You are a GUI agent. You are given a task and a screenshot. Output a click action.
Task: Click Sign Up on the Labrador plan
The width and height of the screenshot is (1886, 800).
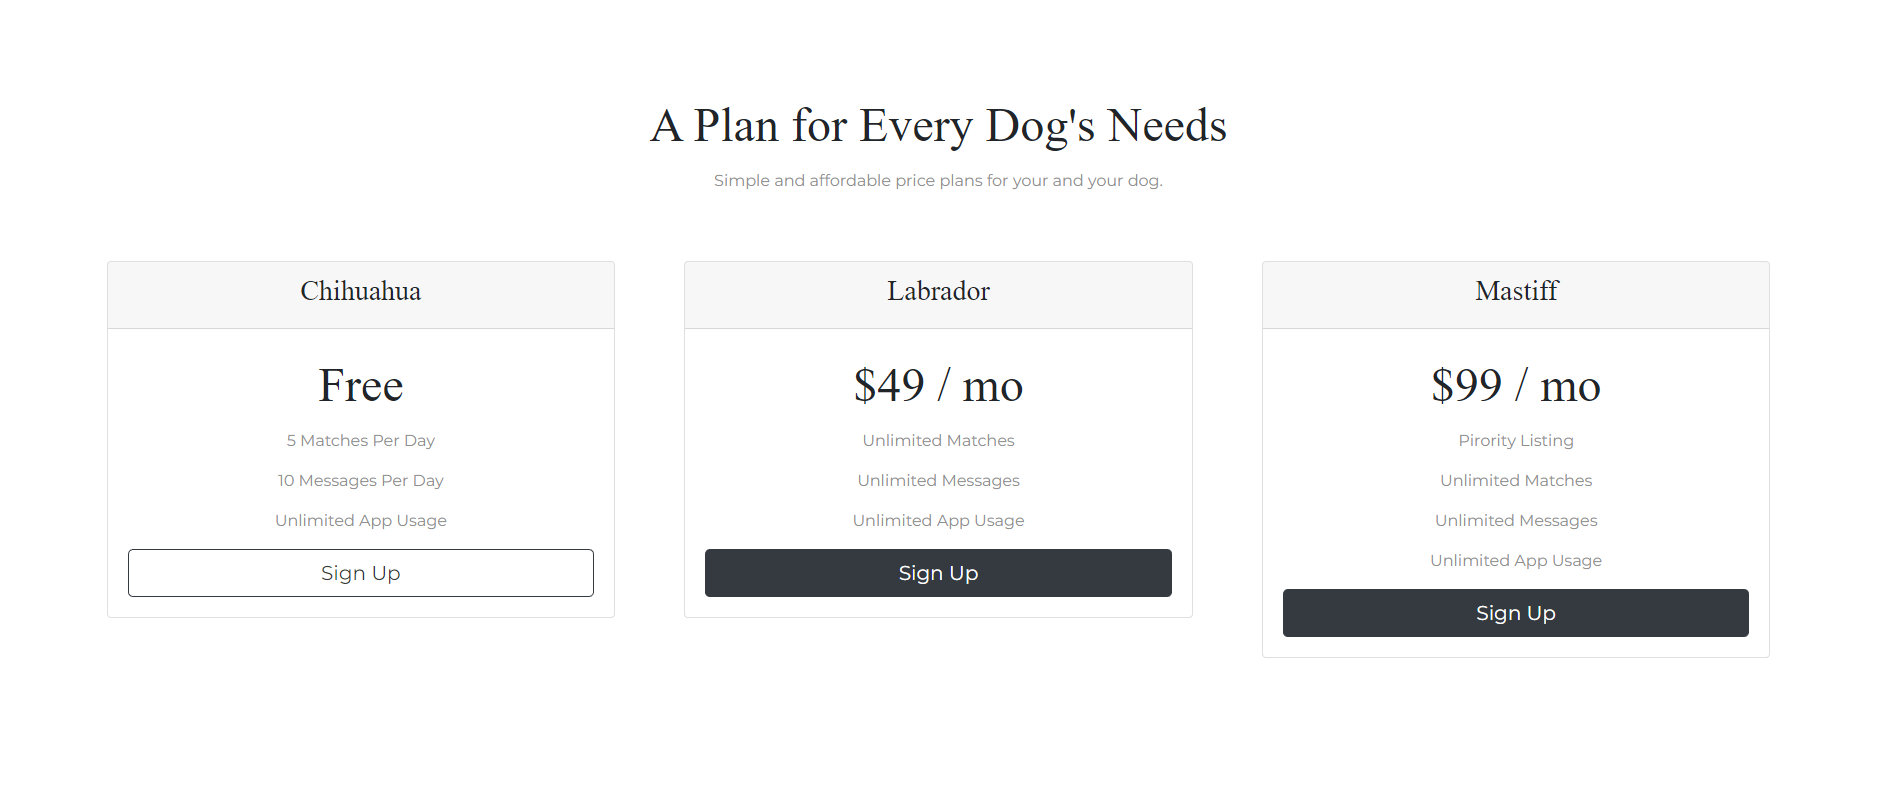tap(937, 572)
